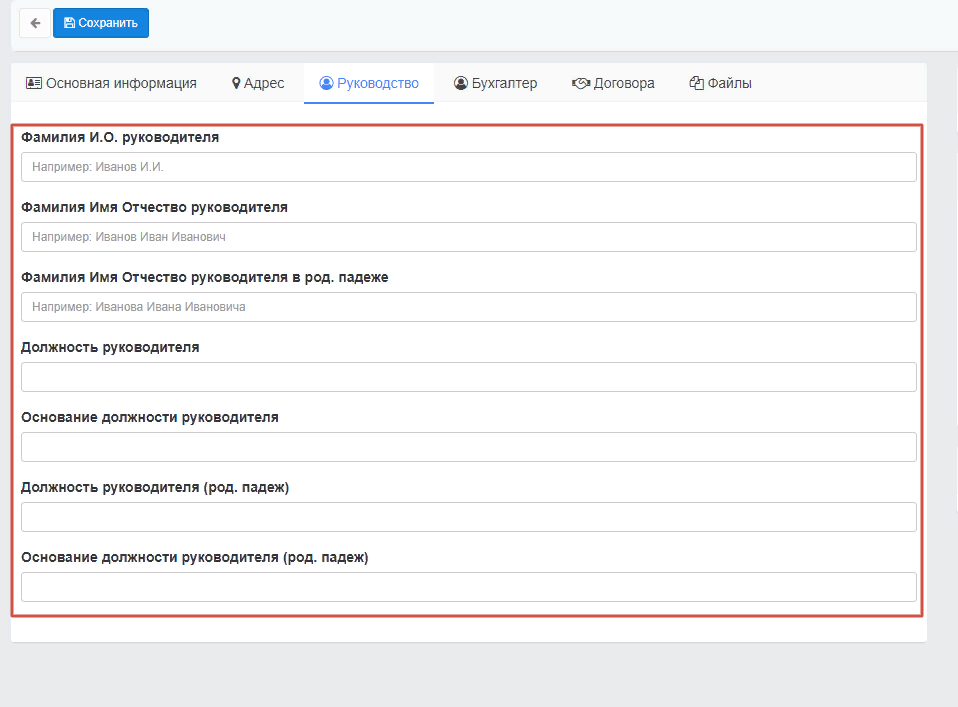Click the label Фамилия И.О. руководителя
The height and width of the screenshot is (707, 958).
tap(120, 137)
